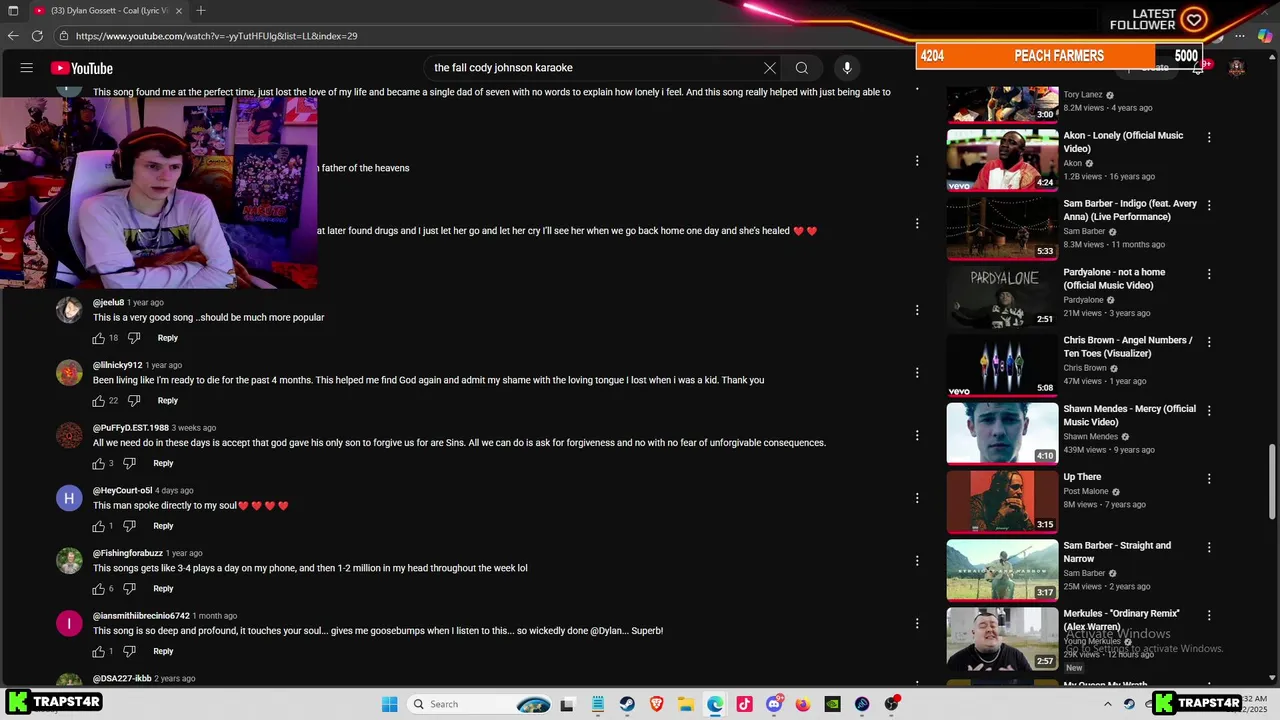This screenshot has width=1280, height=720.
Task: Open options menu for @iansmithibrecinio6742 comment
Action: (917, 623)
